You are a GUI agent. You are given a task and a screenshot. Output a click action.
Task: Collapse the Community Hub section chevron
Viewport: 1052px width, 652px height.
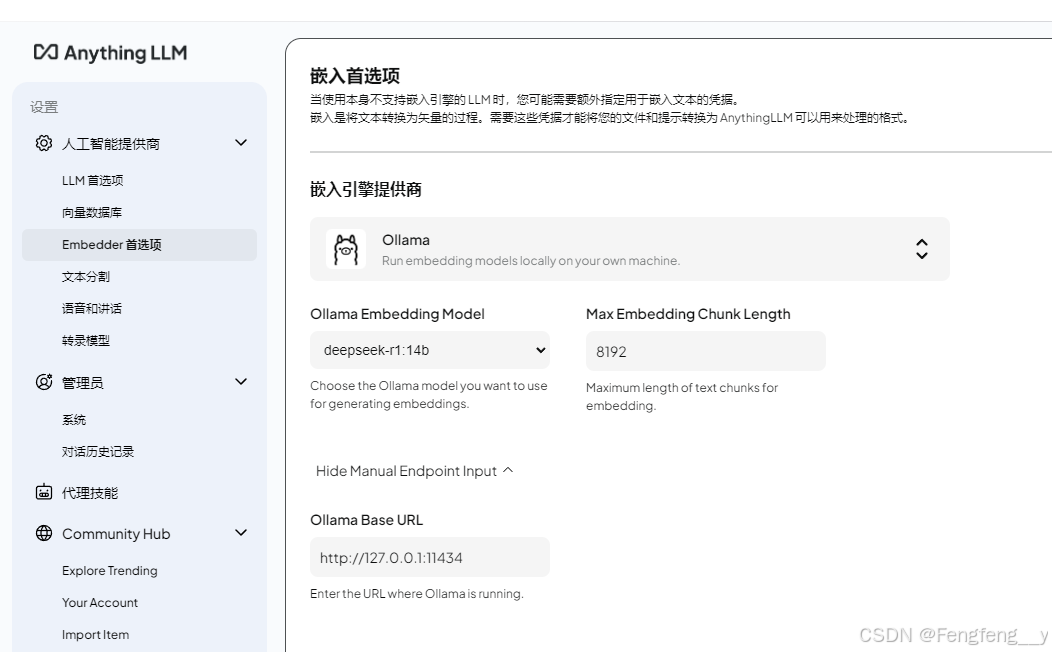point(241,533)
